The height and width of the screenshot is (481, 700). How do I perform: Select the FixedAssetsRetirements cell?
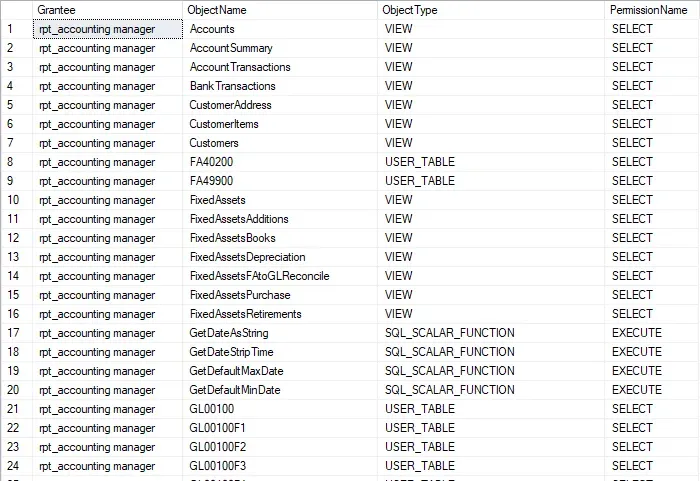click(x=245, y=314)
